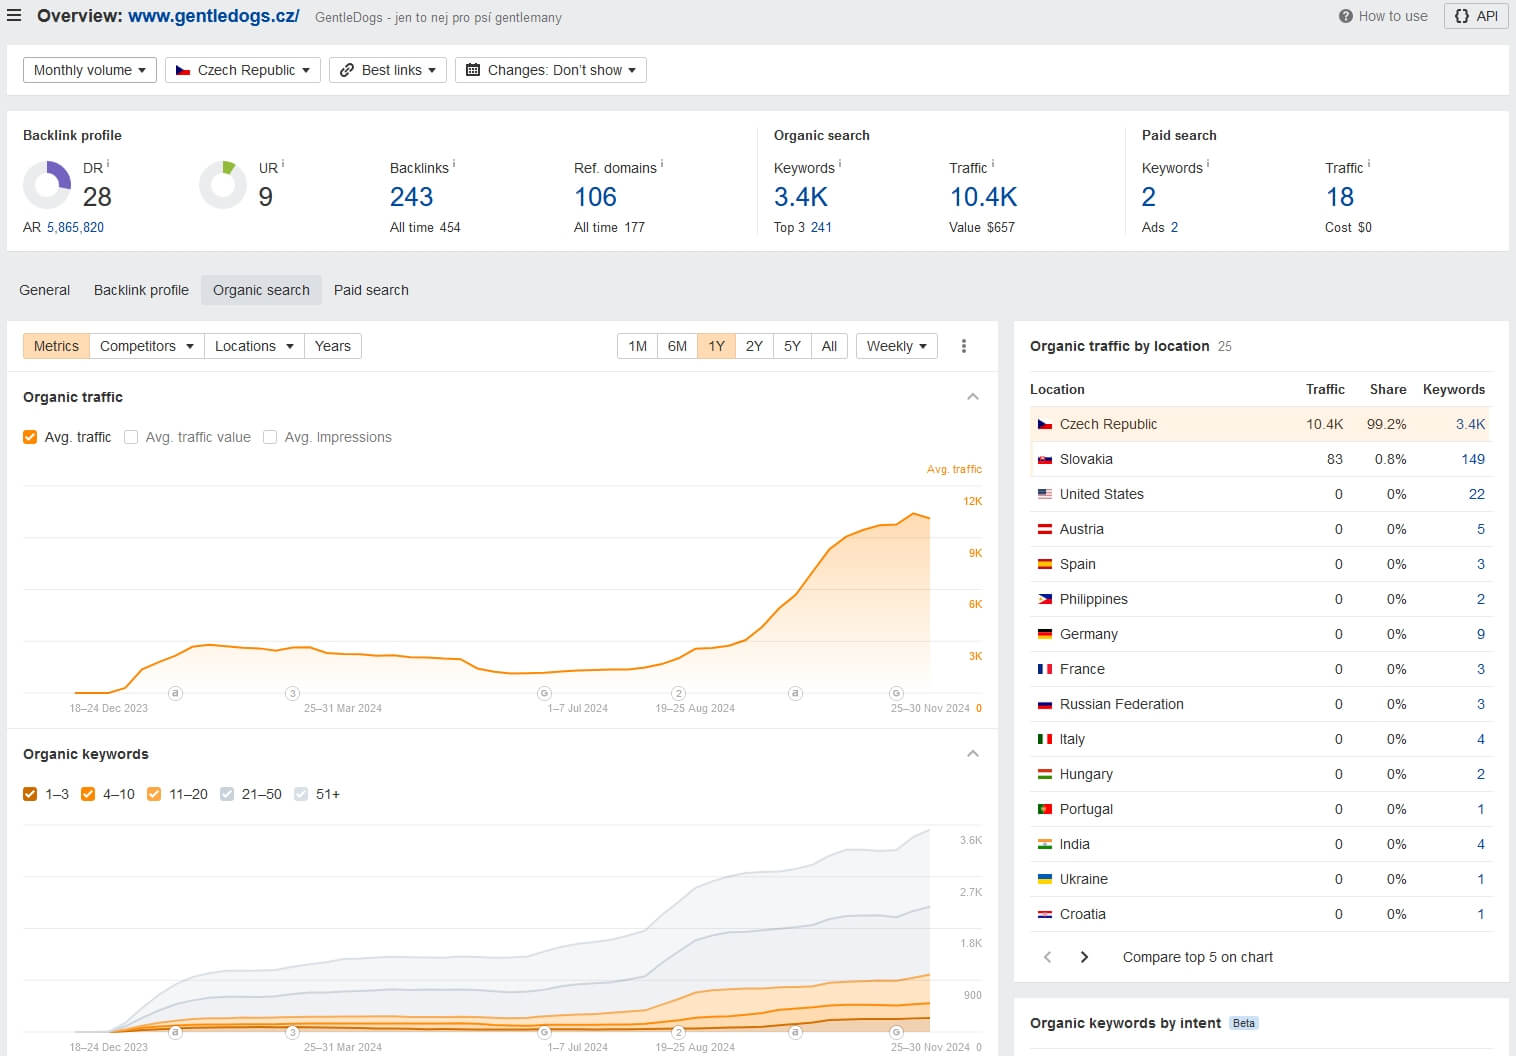Click the Ref. domains info icon
Image resolution: width=1516 pixels, height=1056 pixels.
coord(662,164)
